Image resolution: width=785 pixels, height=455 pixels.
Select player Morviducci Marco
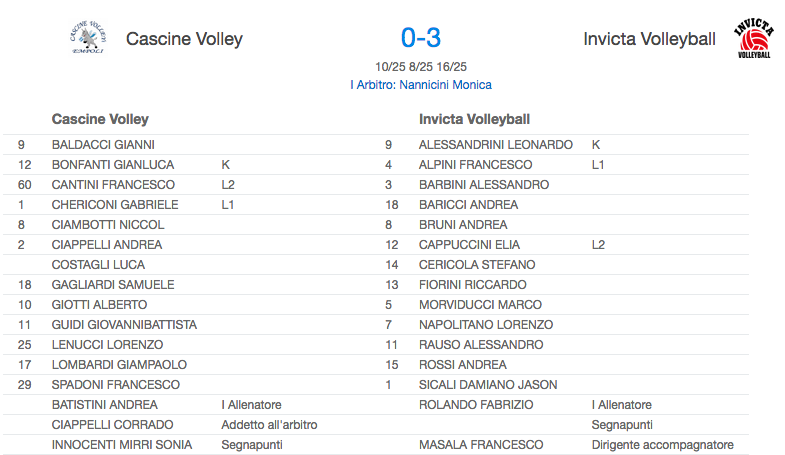480,305
